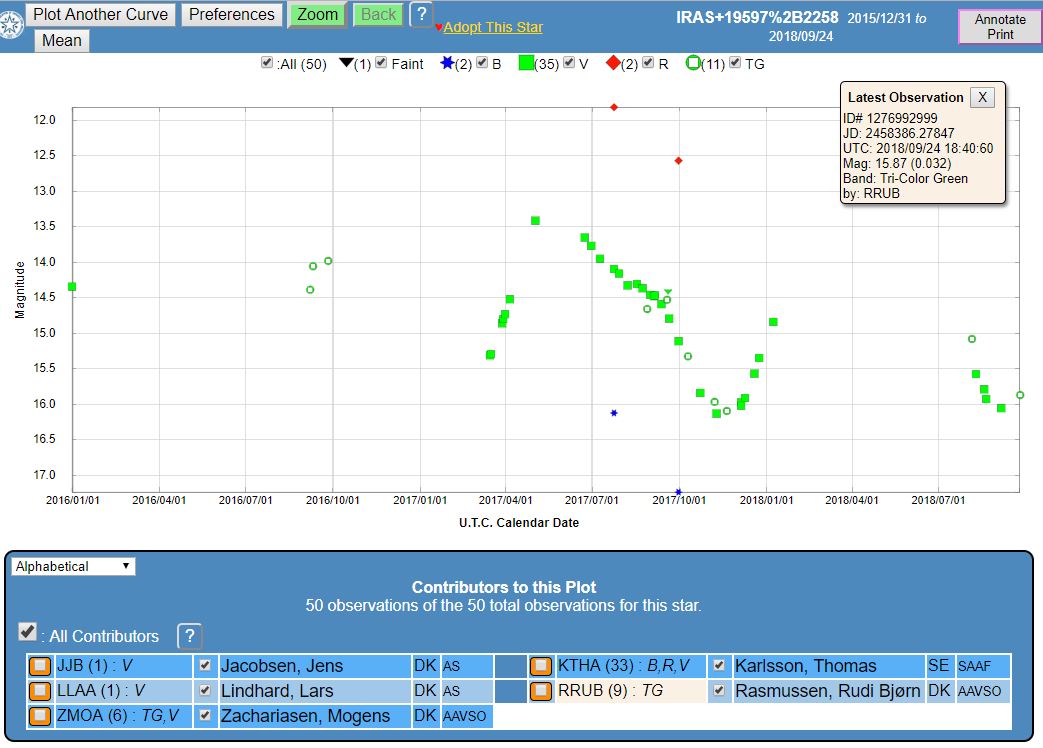Viewport: 1043px width, 748px height.
Task: Click the orange icon next to ZMOA
Action: point(39,716)
